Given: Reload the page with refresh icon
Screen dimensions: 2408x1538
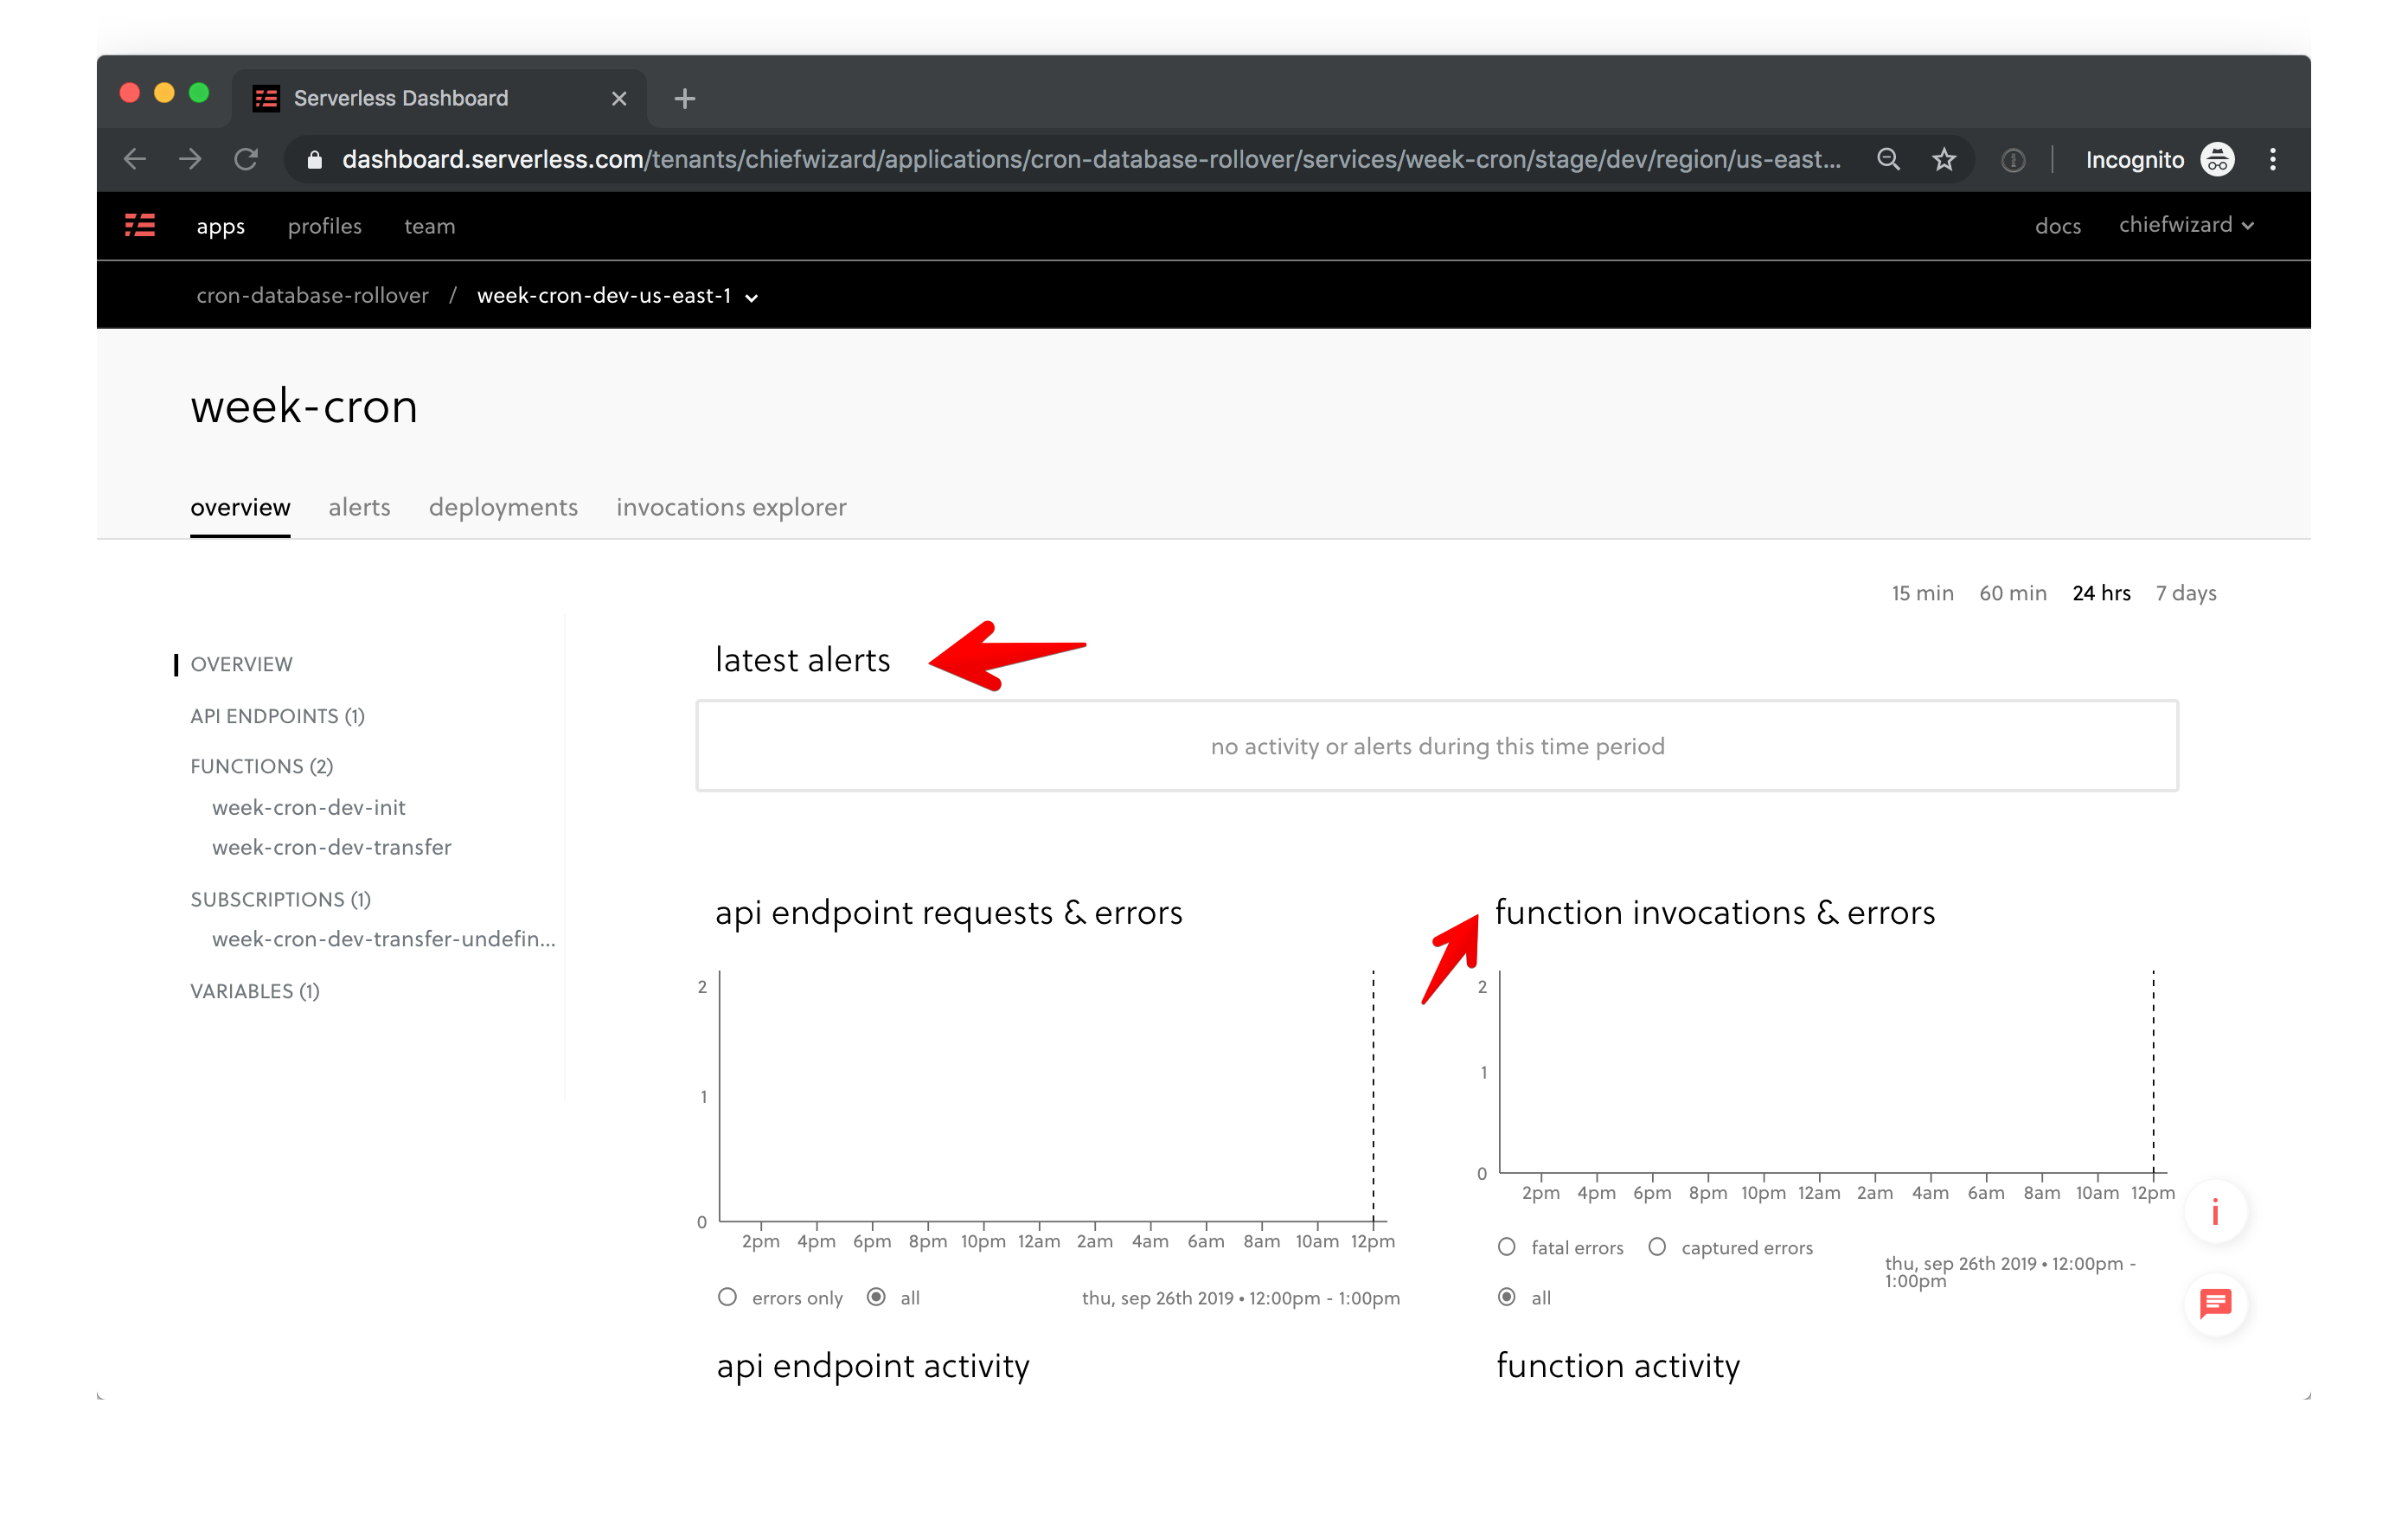Looking at the screenshot, I should [246, 160].
